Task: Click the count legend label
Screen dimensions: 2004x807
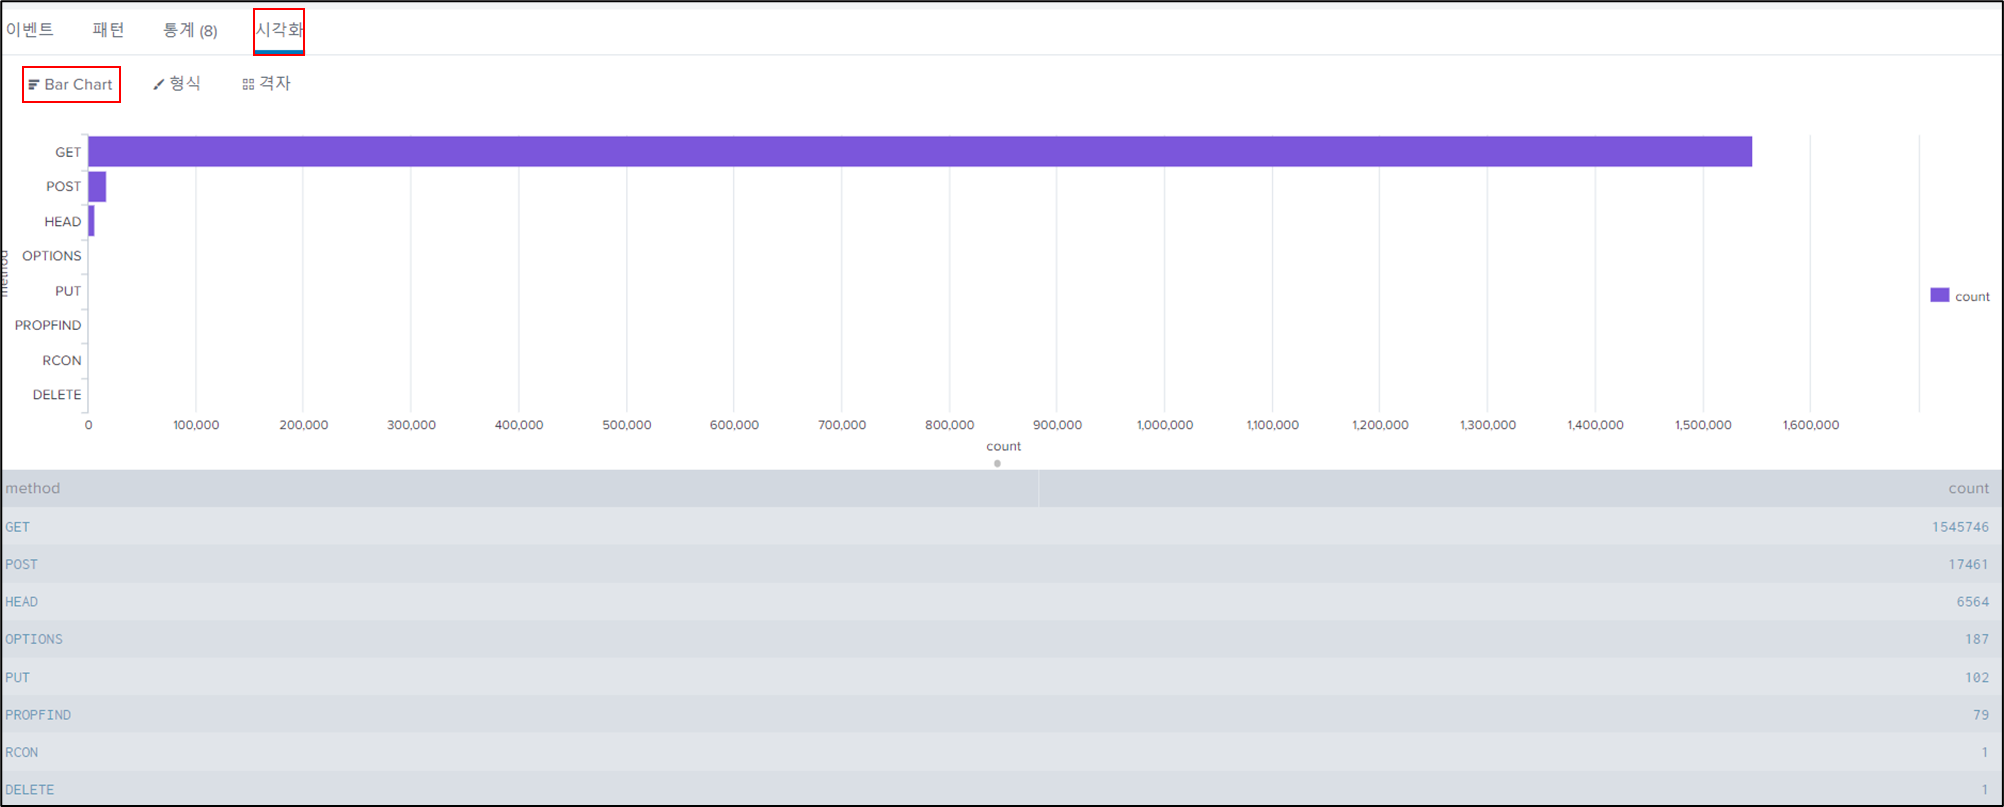Action: coord(1972,296)
